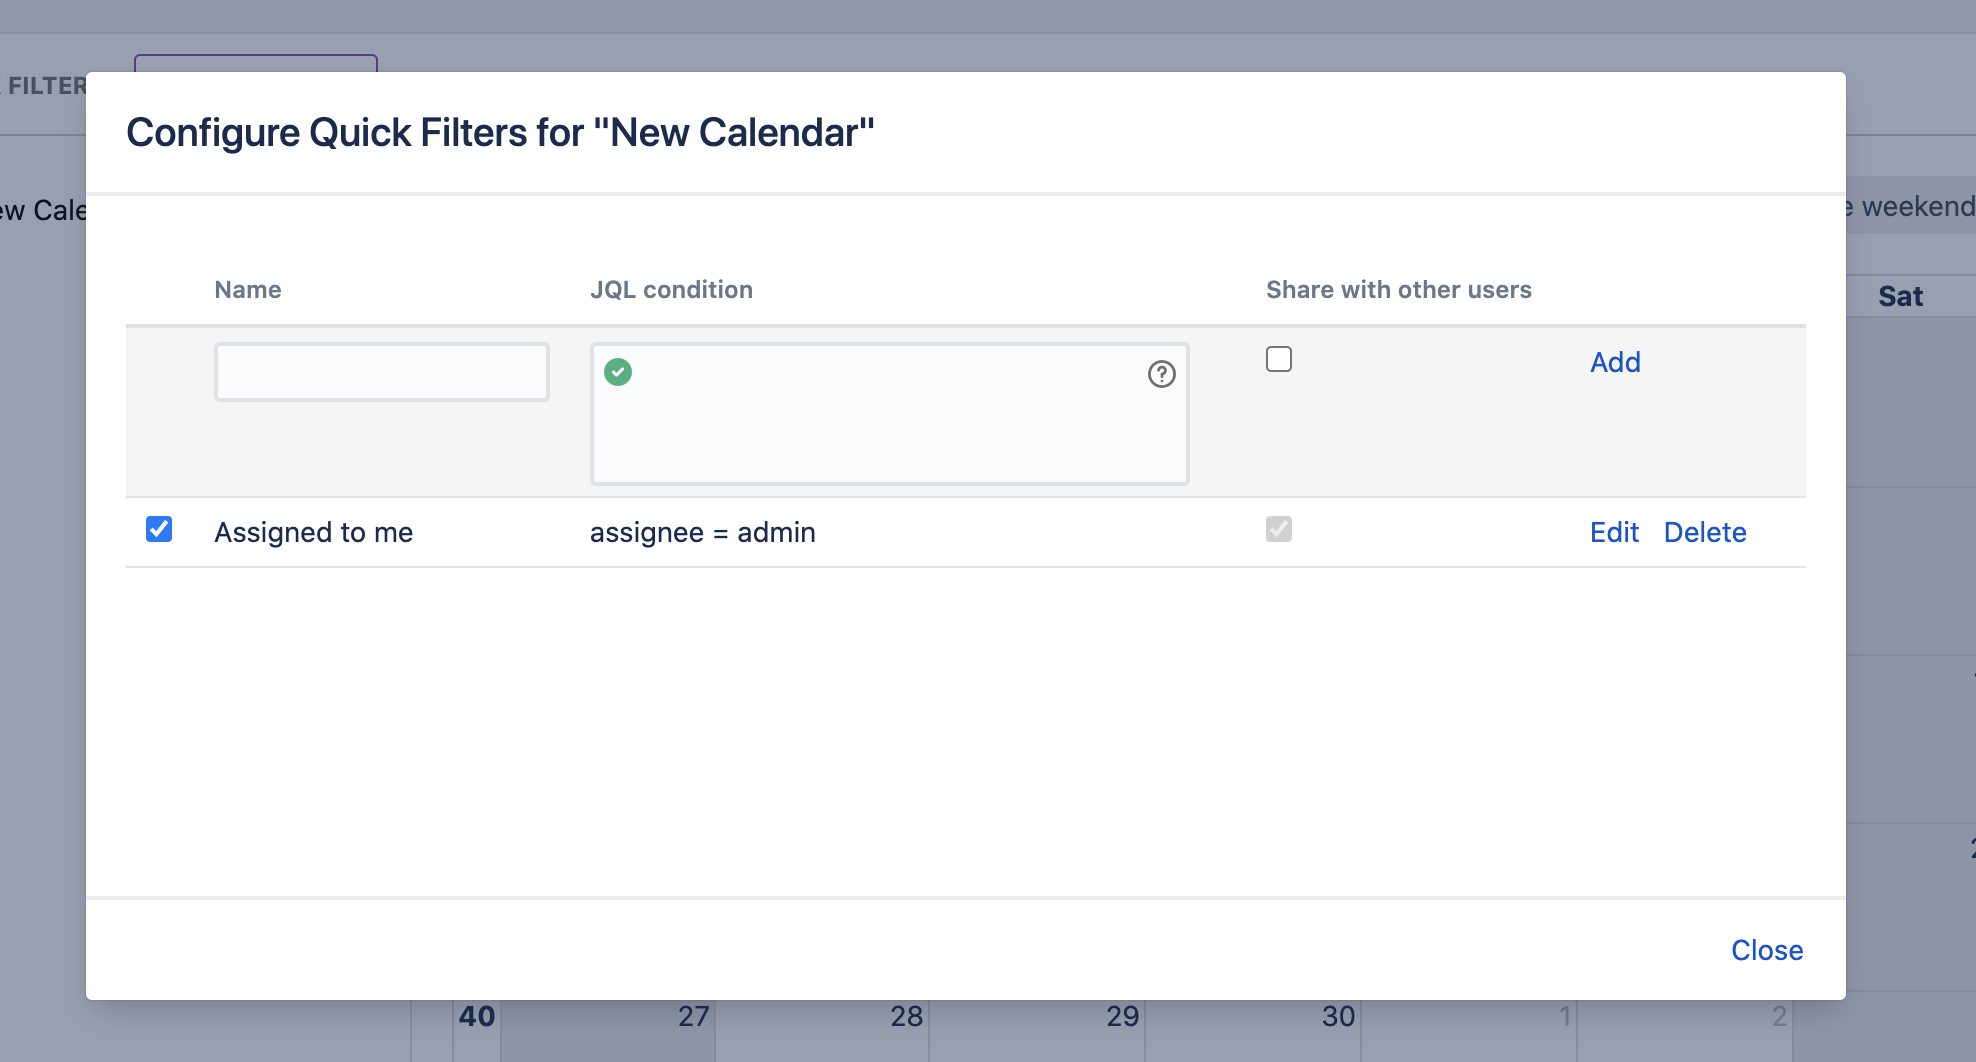Image resolution: width=1976 pixels, height=1062 pixels.
Task: Focus the new filter Name input field
Action: pos(382,372)
